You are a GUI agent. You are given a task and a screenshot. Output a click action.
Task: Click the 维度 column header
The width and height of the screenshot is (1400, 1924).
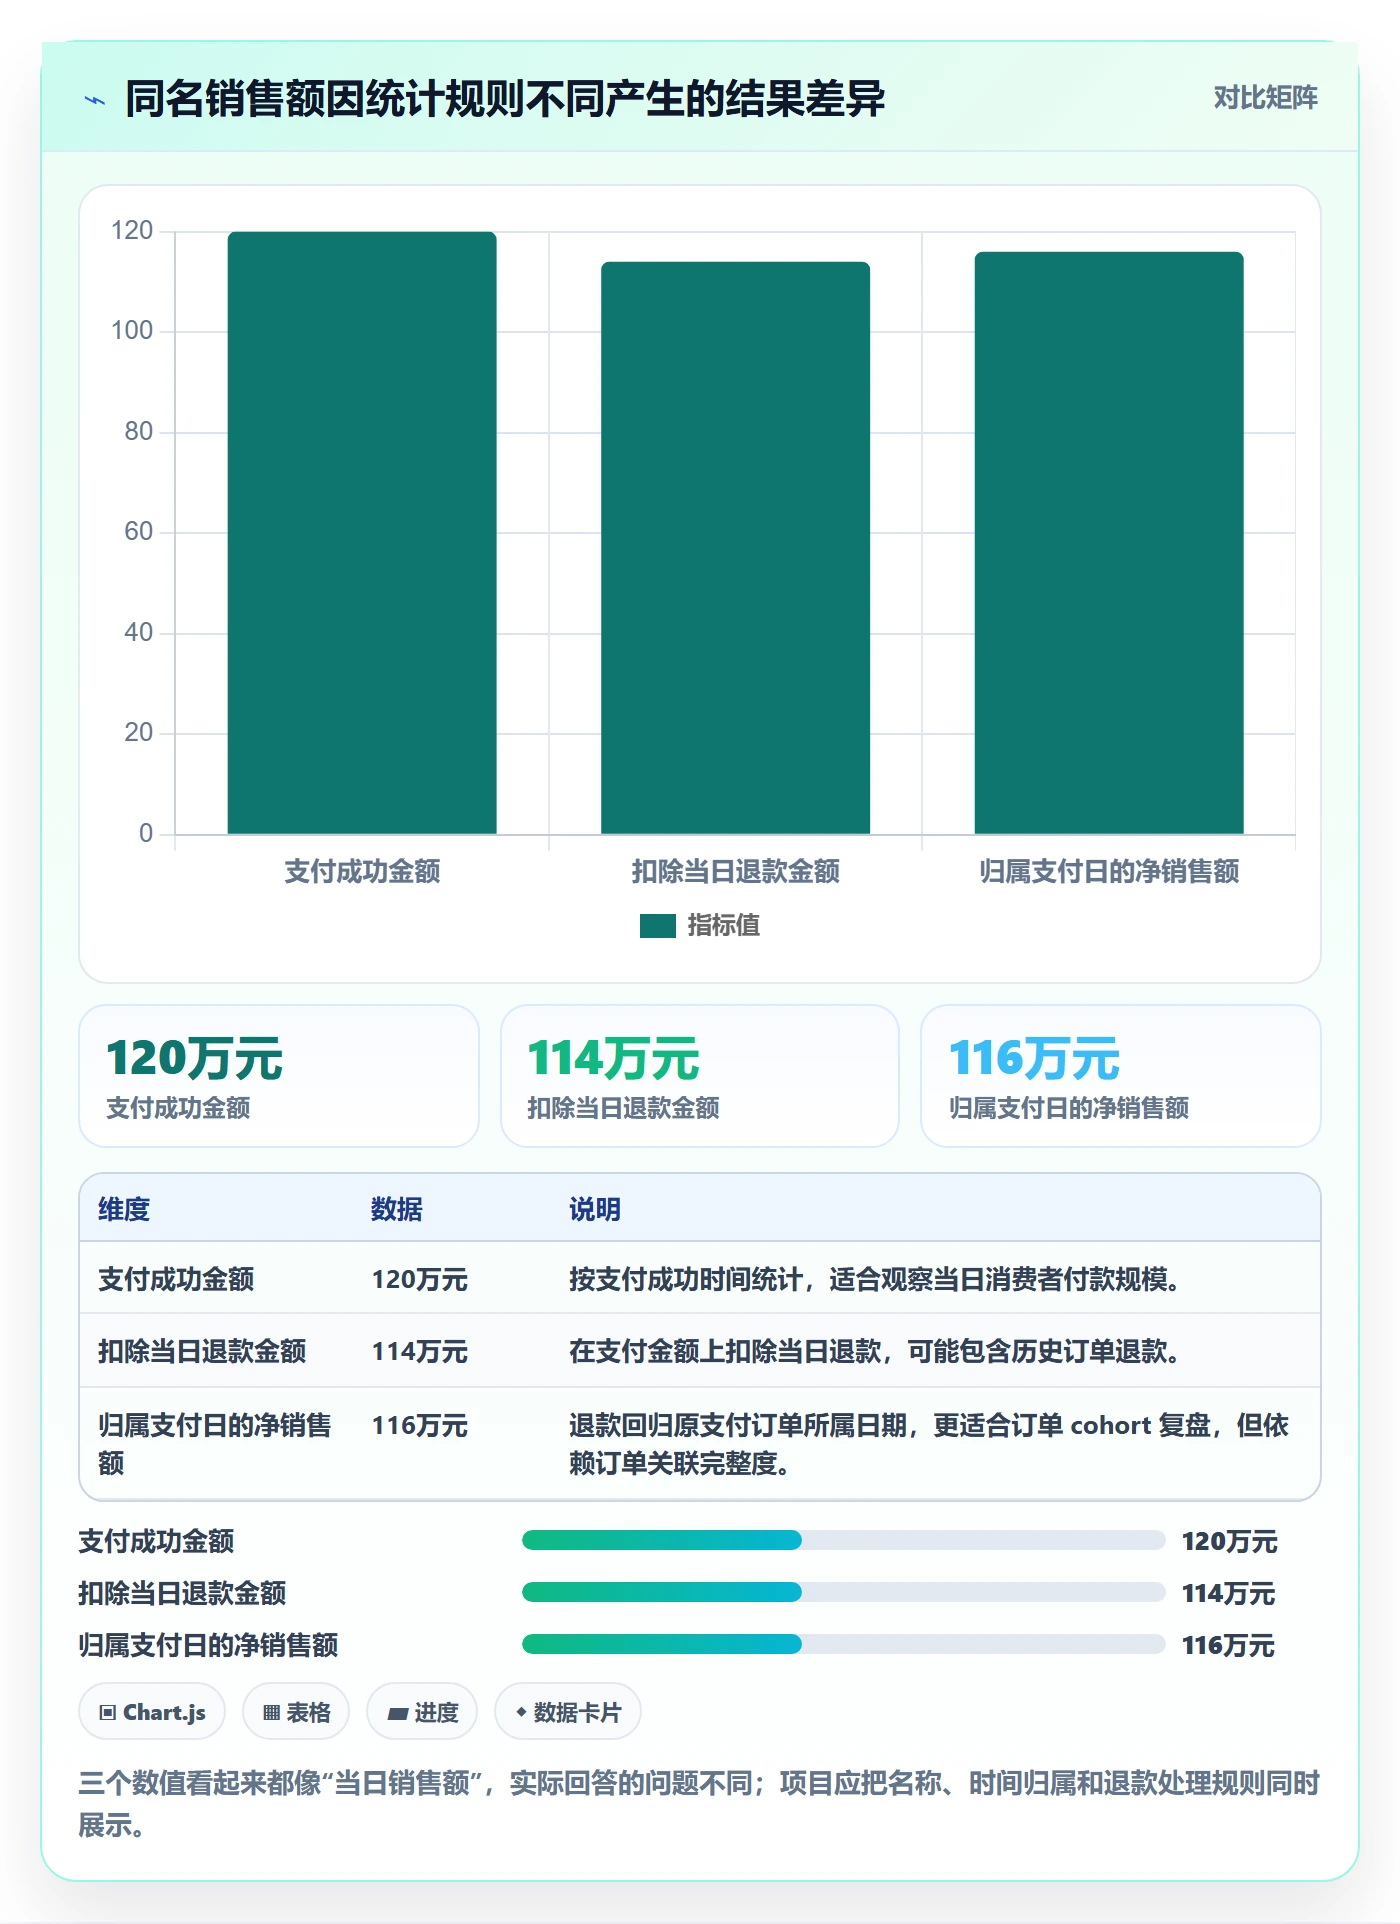[x=124, y=1210]
